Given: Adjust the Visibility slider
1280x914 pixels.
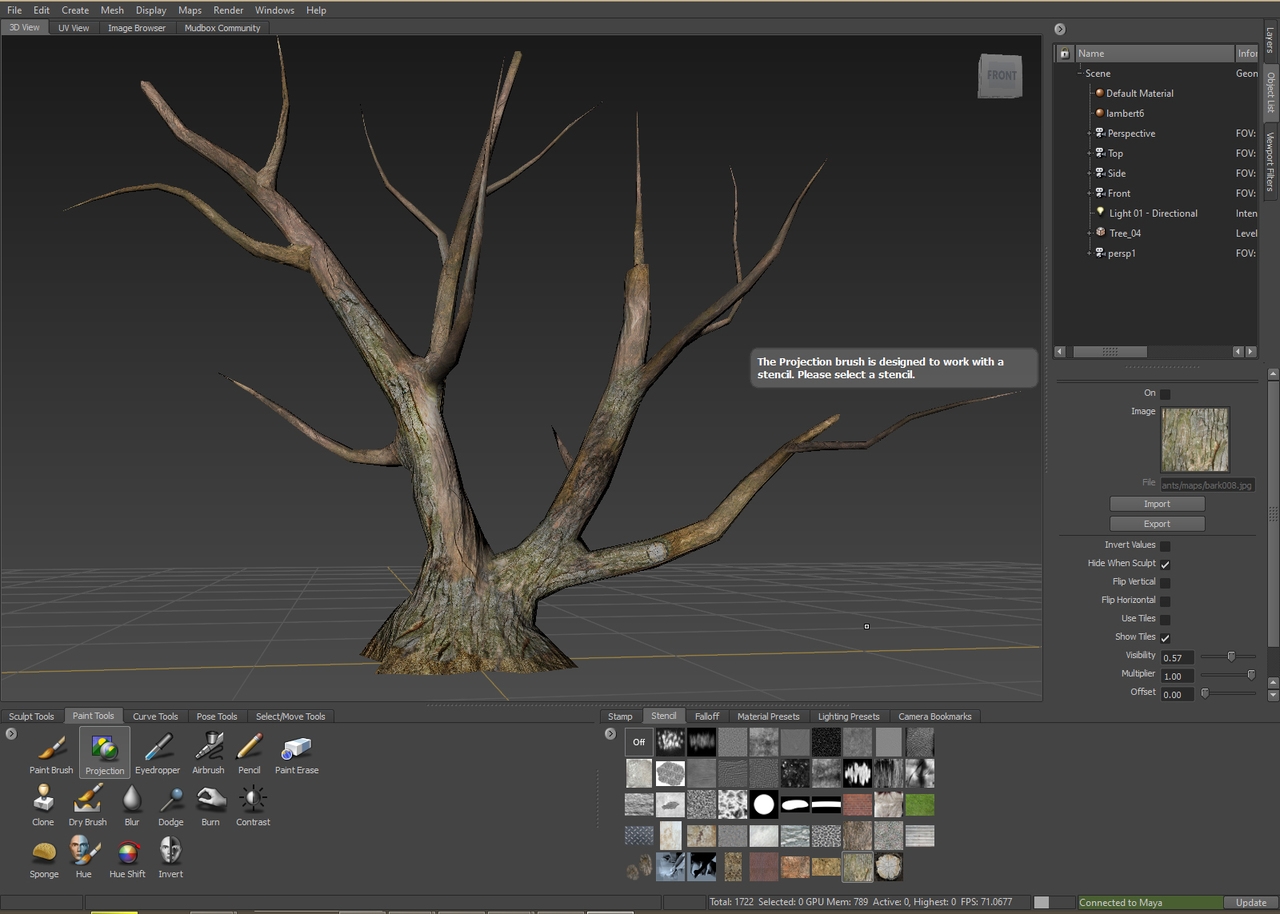Looking at the screenshot, I should (x=1229, y=656).
